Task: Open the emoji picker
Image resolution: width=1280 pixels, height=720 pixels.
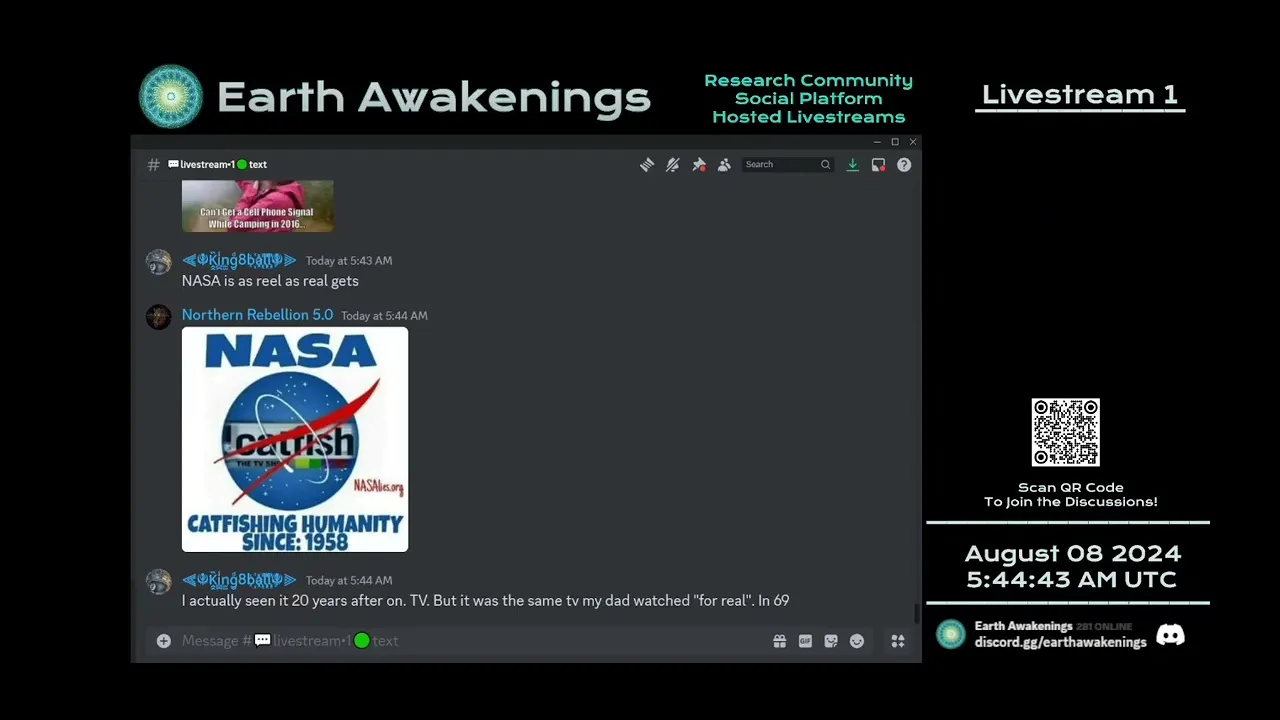Action: [x=857, y=641]
